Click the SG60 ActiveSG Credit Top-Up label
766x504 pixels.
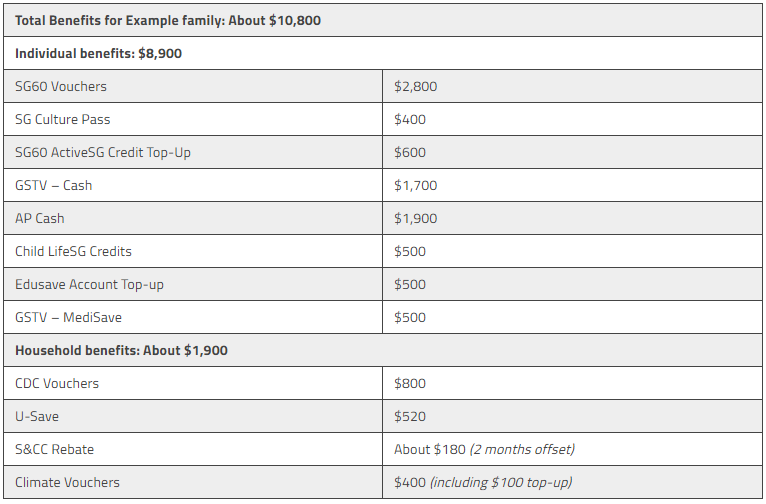[x=102, y=152]
